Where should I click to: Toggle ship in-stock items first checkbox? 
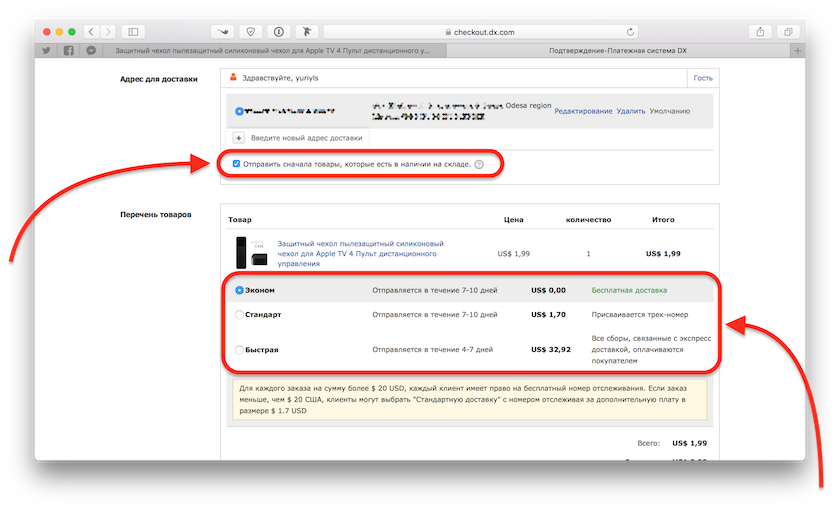click(236, 164)
